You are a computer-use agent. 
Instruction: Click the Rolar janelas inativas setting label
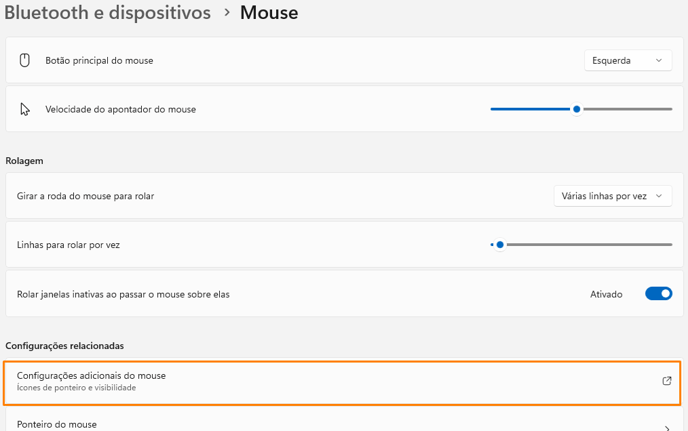(x=123, y=294)
